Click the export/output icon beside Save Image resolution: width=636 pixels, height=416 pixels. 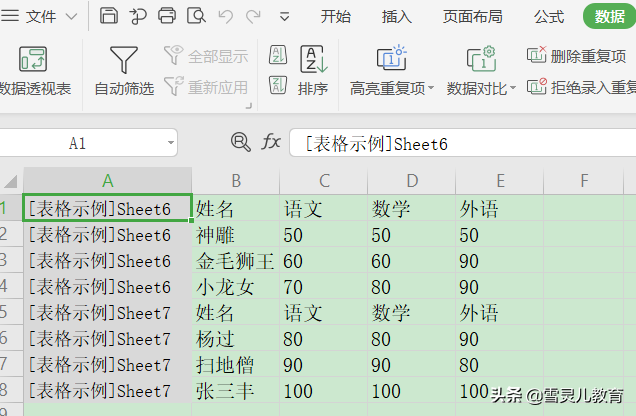138,17
